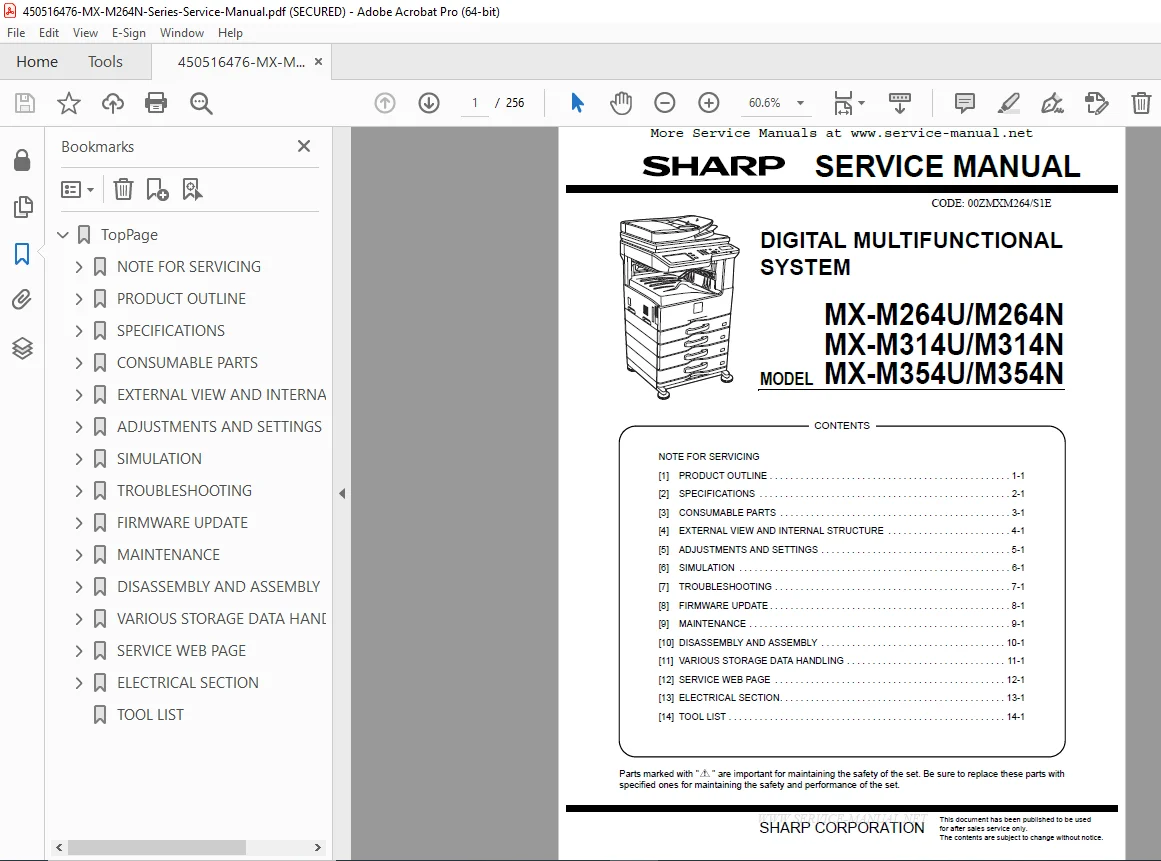Zoom out with minus icon
The height and width of the screenshot is (861, 1161).
[665, 103]
